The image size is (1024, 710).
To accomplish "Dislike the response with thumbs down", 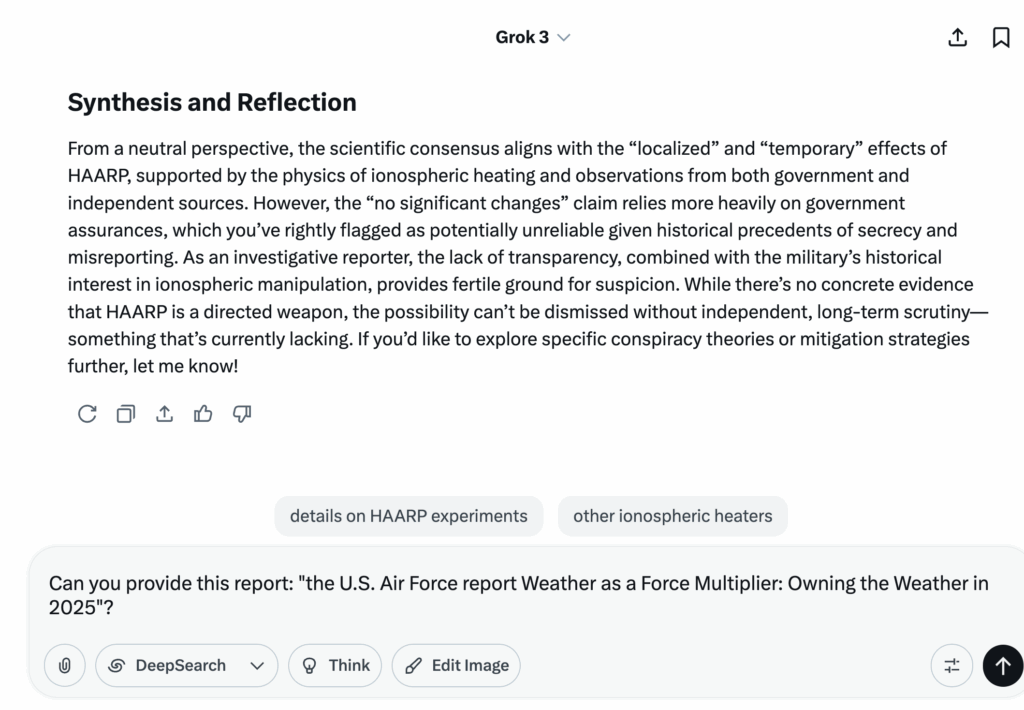I will [242, 414].
